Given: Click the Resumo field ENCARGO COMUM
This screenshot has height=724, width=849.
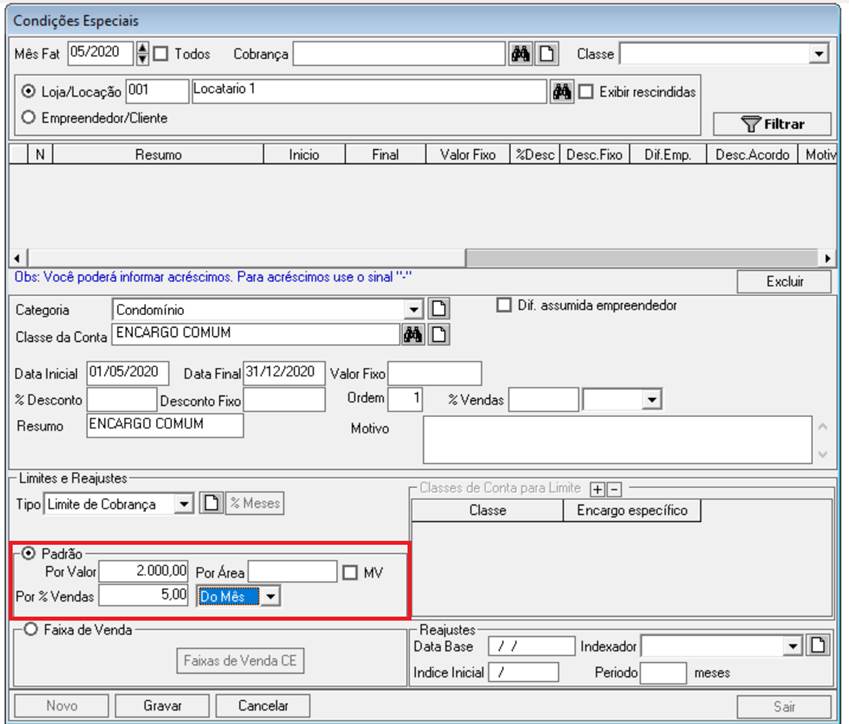Looking at the screenshot, I should 165,425.
